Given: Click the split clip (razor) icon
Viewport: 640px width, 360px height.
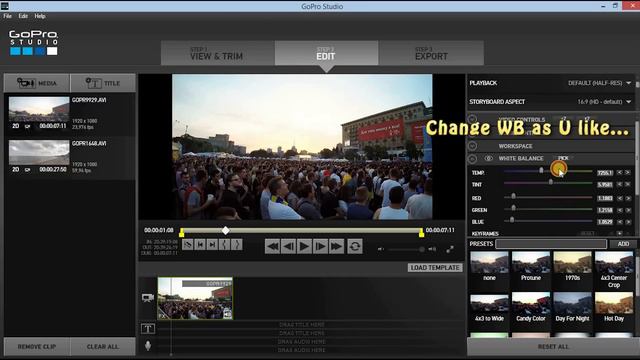Looking at the screenshot, I should [188, 244].
